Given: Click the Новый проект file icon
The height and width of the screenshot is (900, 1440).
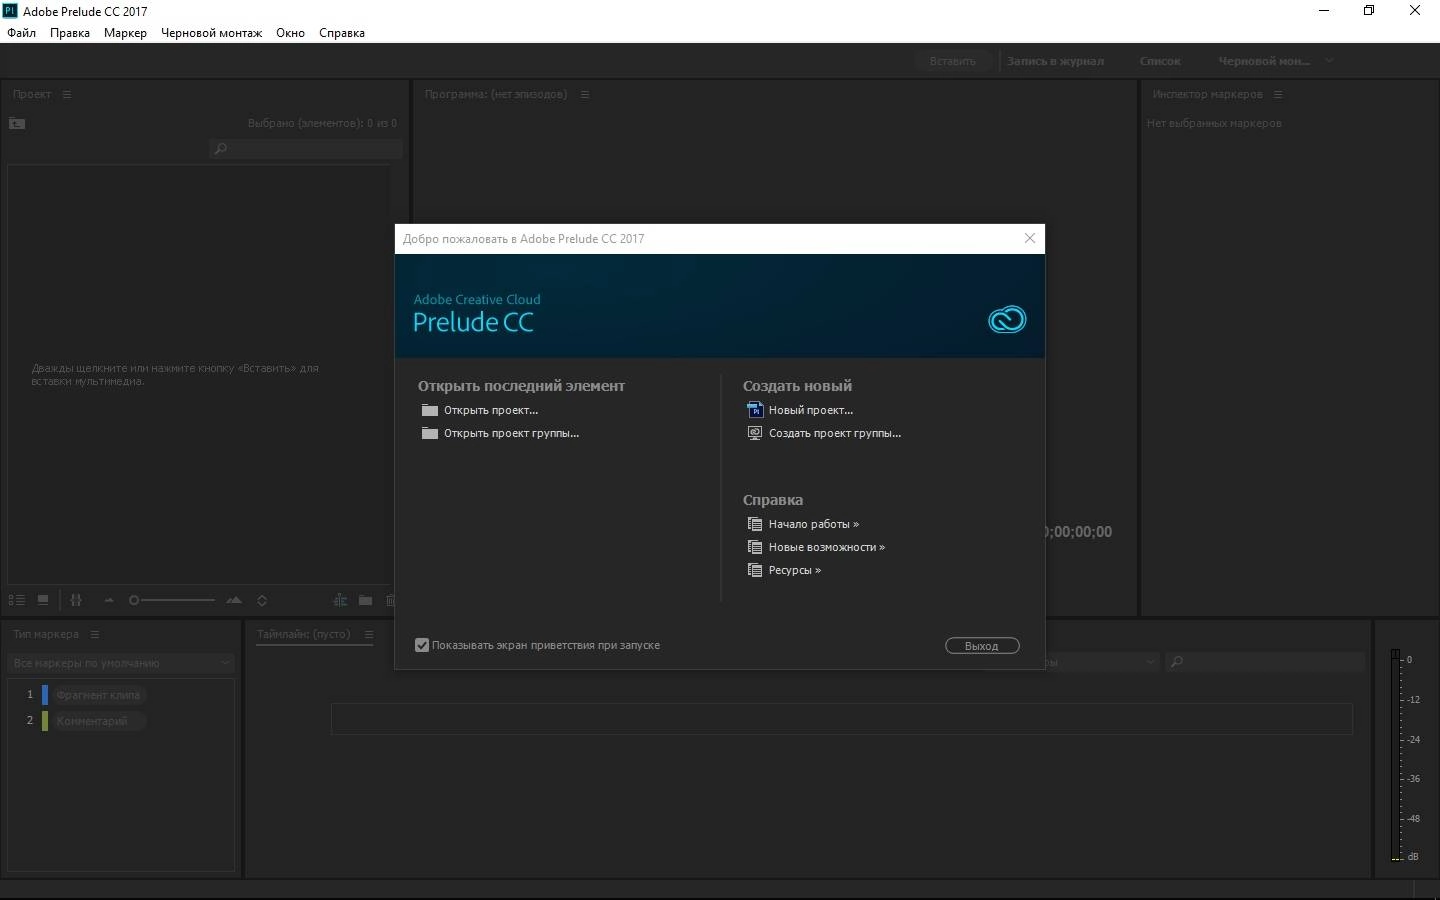Looking at the screenshot, I should [755, 410].
